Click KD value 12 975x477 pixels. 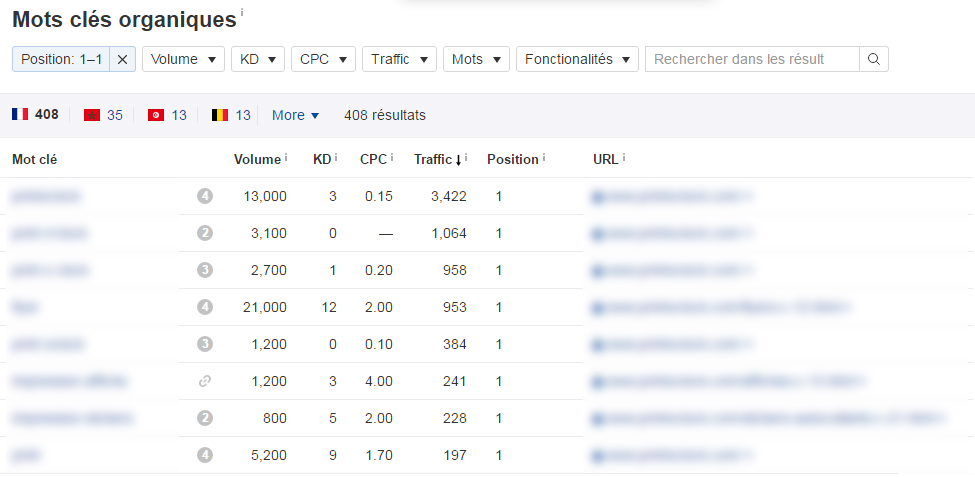pyautogui.click(x=330, y=307)
